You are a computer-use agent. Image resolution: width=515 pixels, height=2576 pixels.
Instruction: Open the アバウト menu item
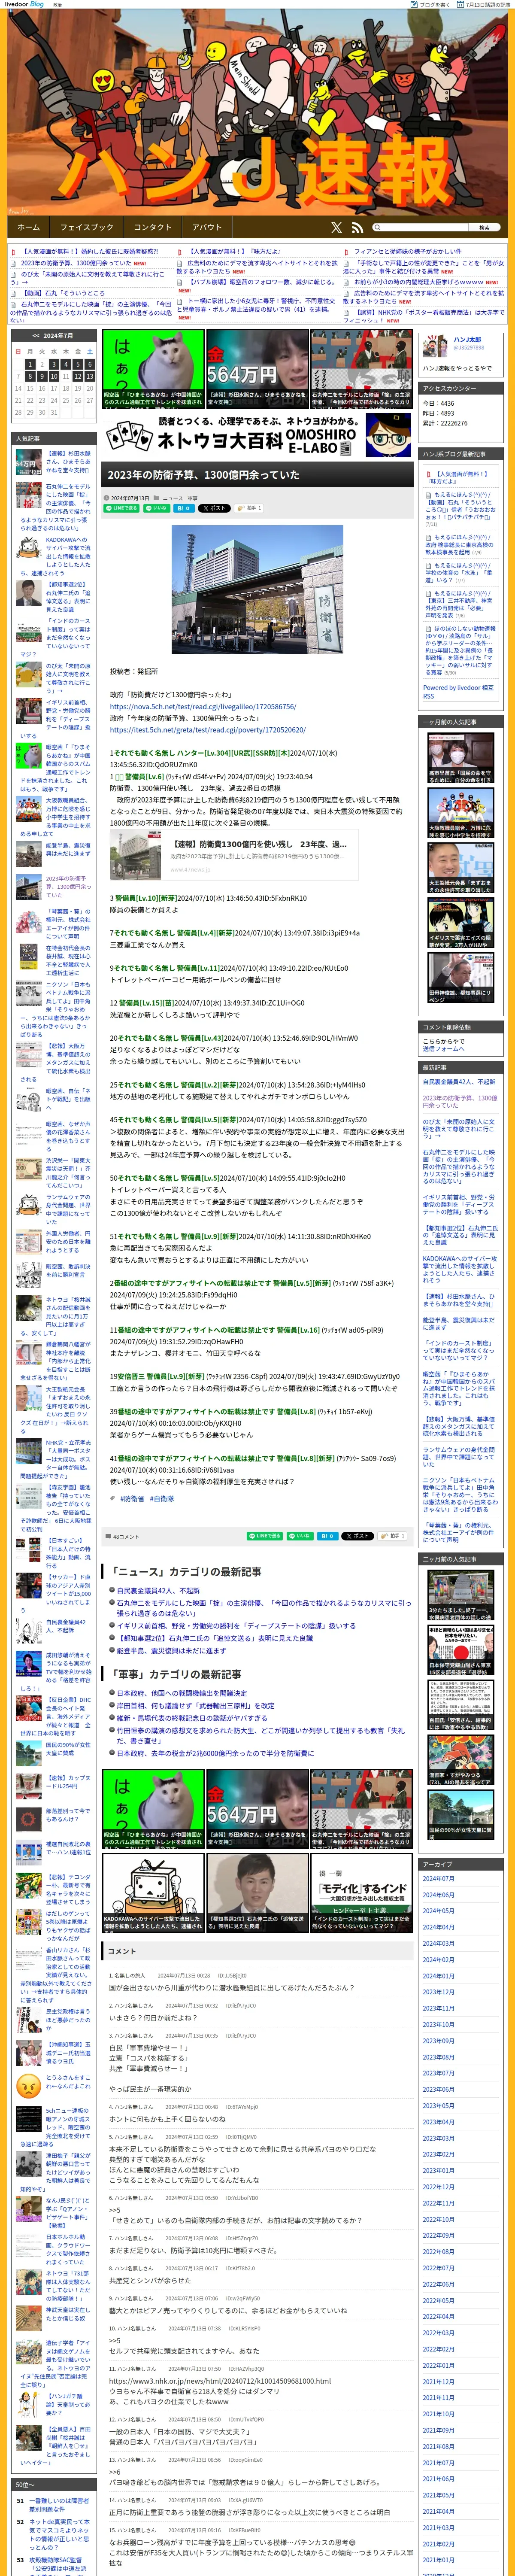point(207,227)
